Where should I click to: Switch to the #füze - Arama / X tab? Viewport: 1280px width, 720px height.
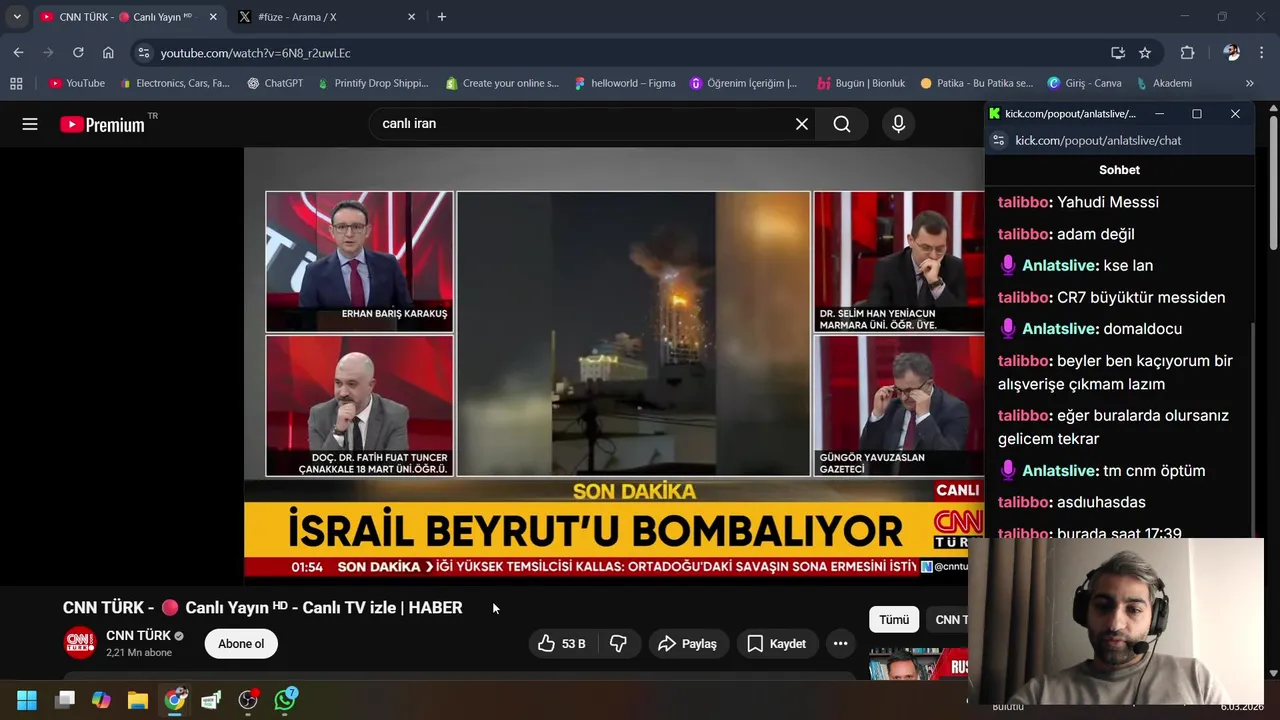pos(325,17)
